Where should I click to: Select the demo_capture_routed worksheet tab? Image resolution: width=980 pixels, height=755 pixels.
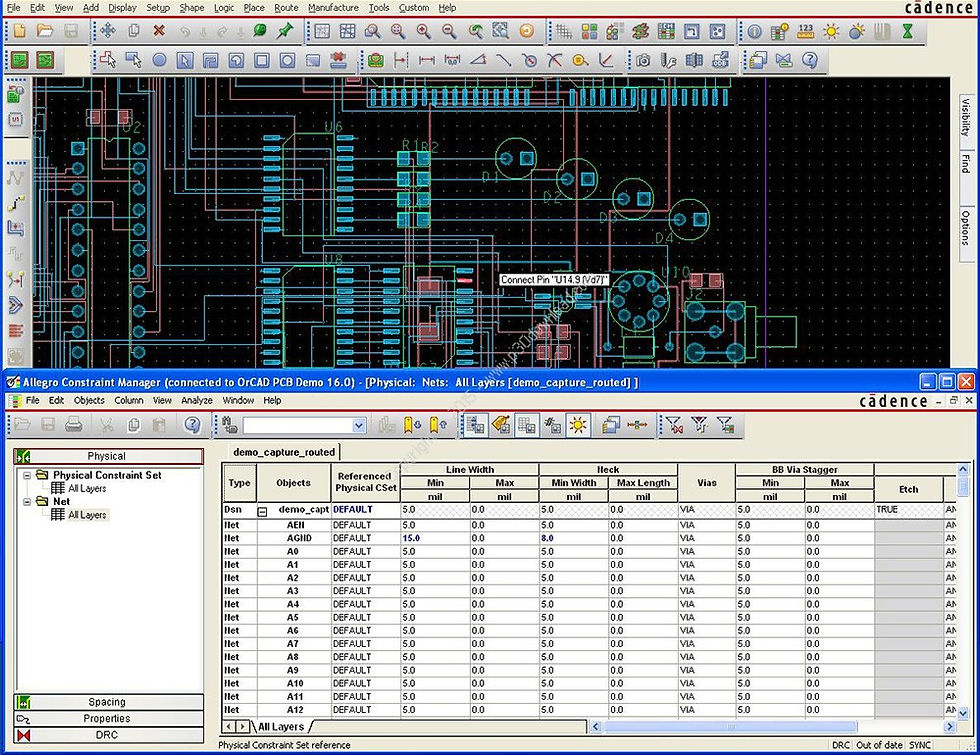click(x=284, y=452)
